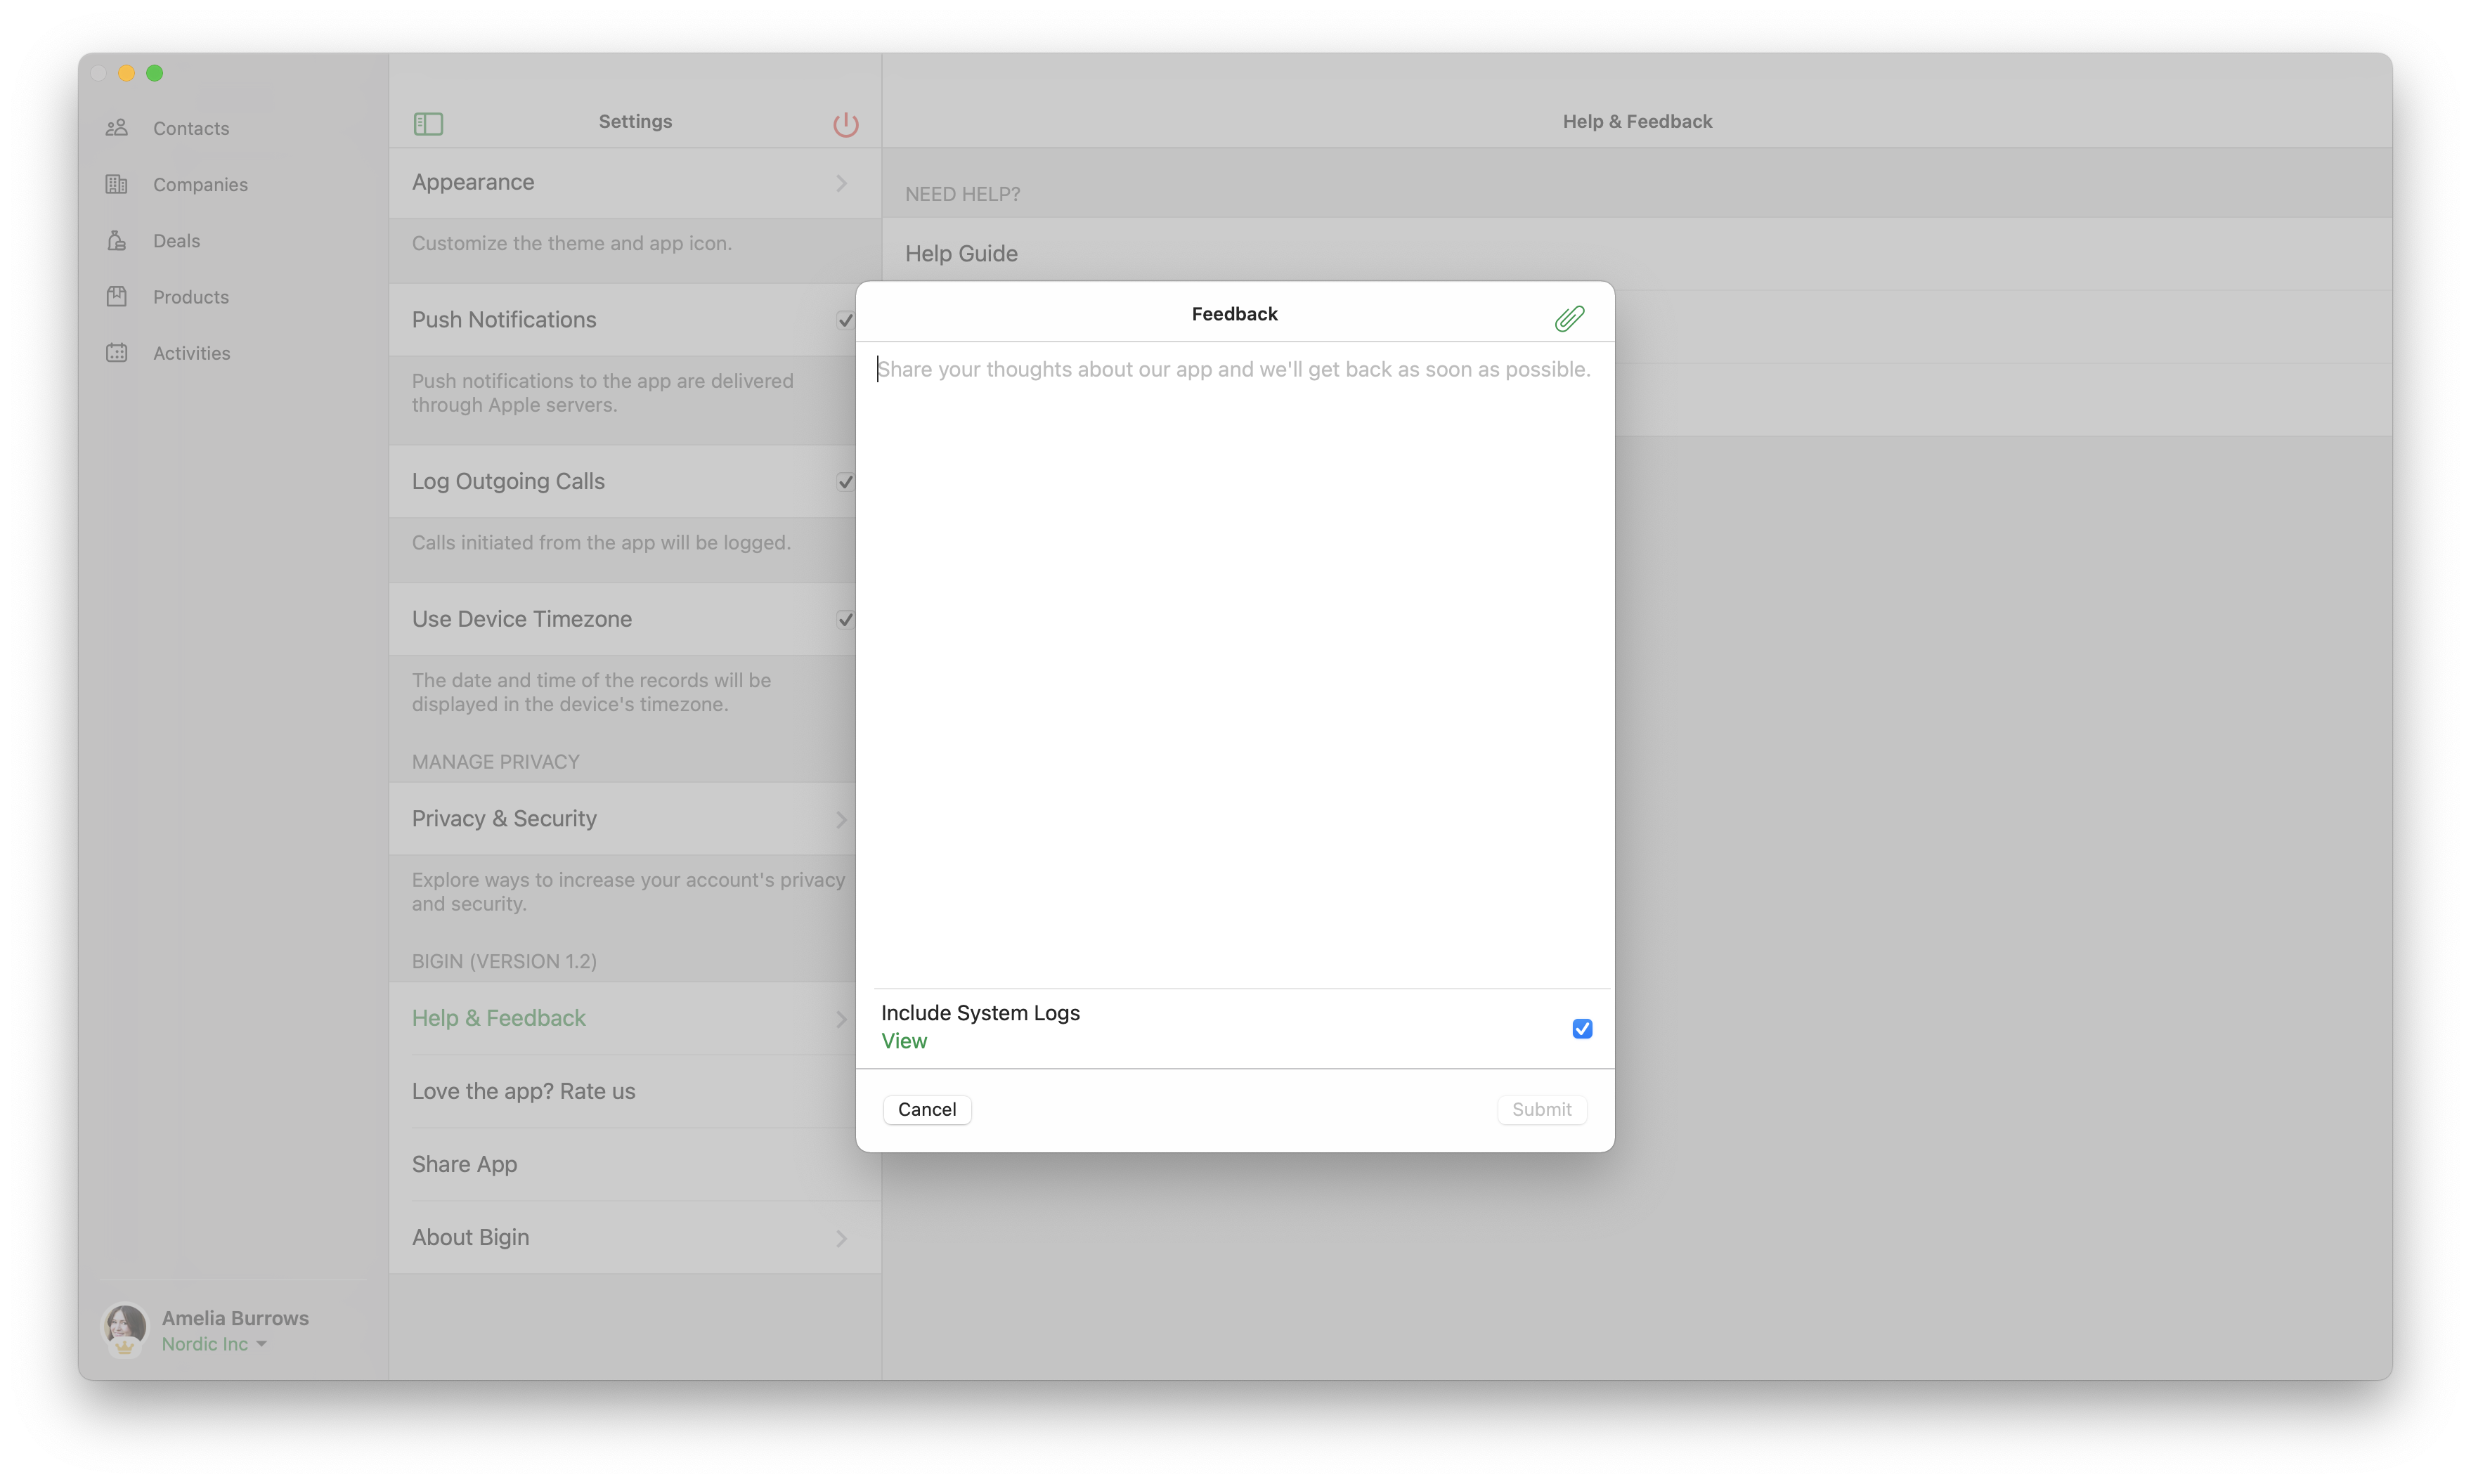Click the paperclip attachment icon

point(1569,318)
